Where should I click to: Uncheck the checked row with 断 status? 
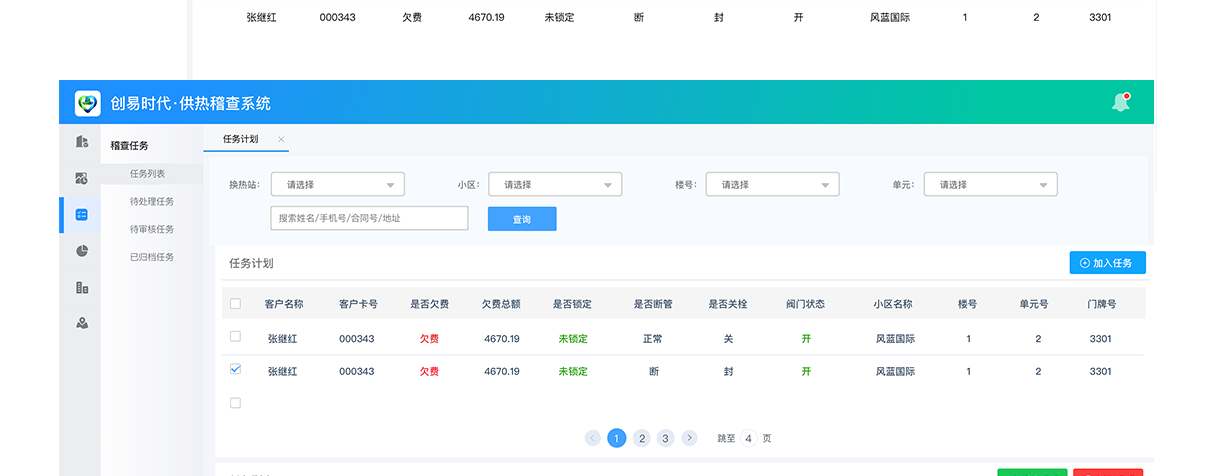tap(235, 369)
